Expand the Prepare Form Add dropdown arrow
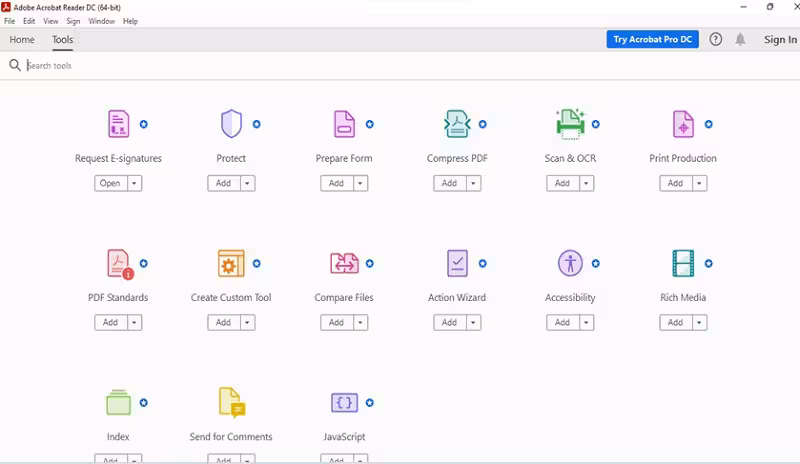800x464 pixels. pyautogui.click(x=360, y=183)
